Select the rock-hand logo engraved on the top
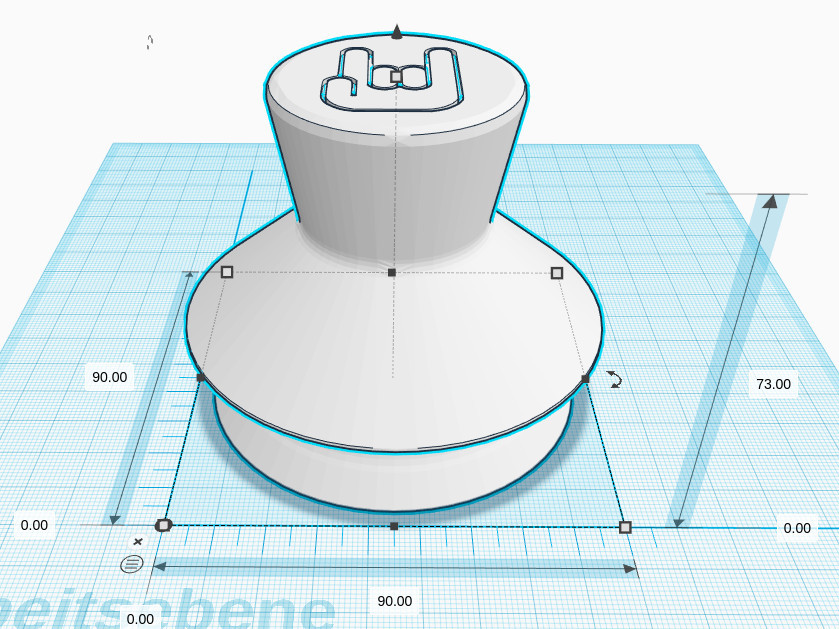This screenshot has height=629, width=839. [392, 80]
